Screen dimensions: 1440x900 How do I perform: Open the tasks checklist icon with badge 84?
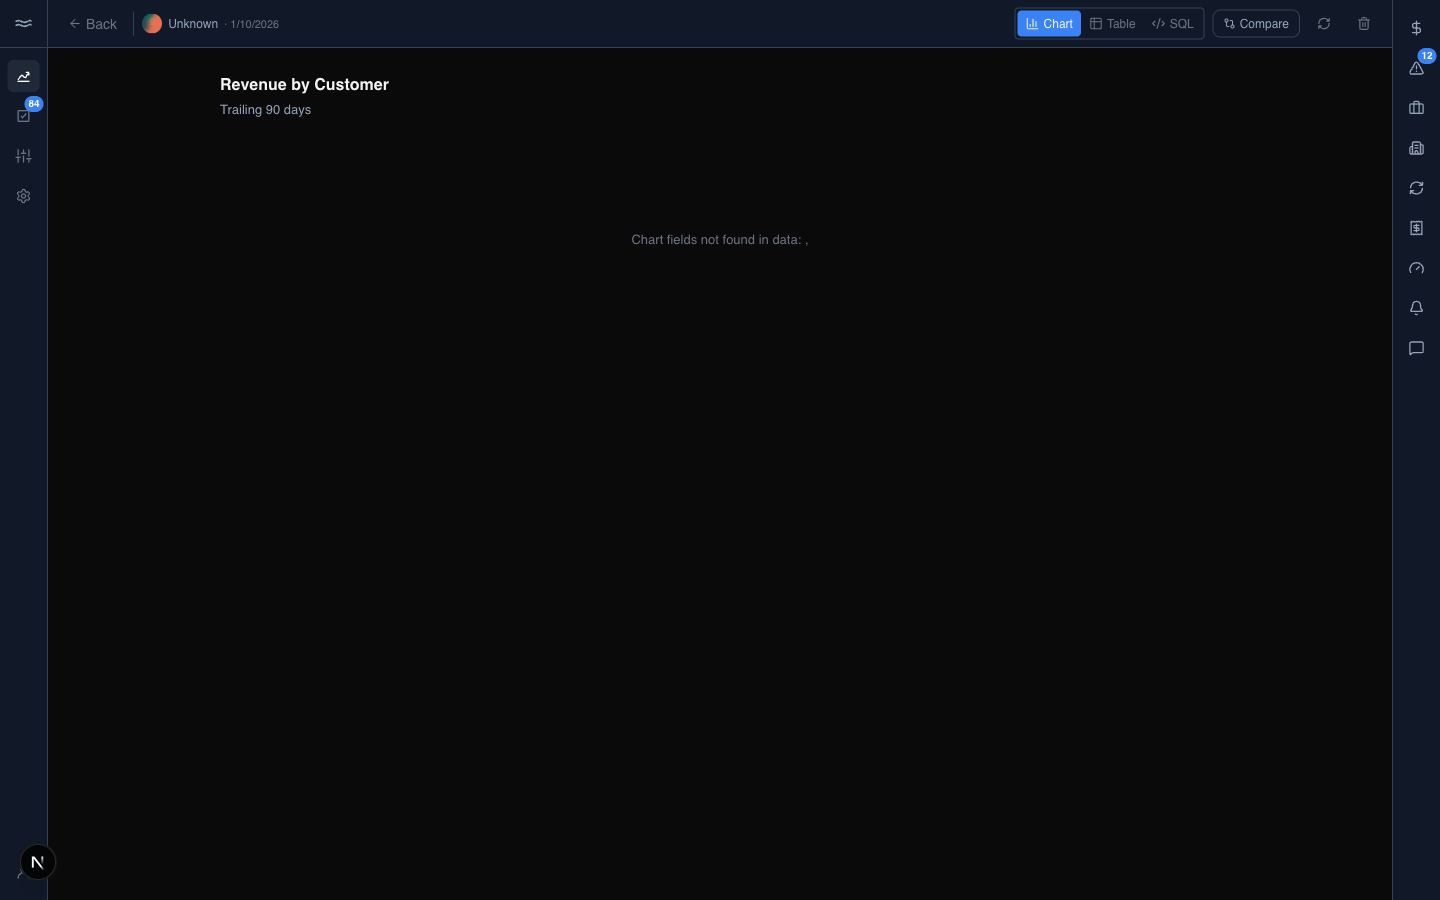click(23, 116)
